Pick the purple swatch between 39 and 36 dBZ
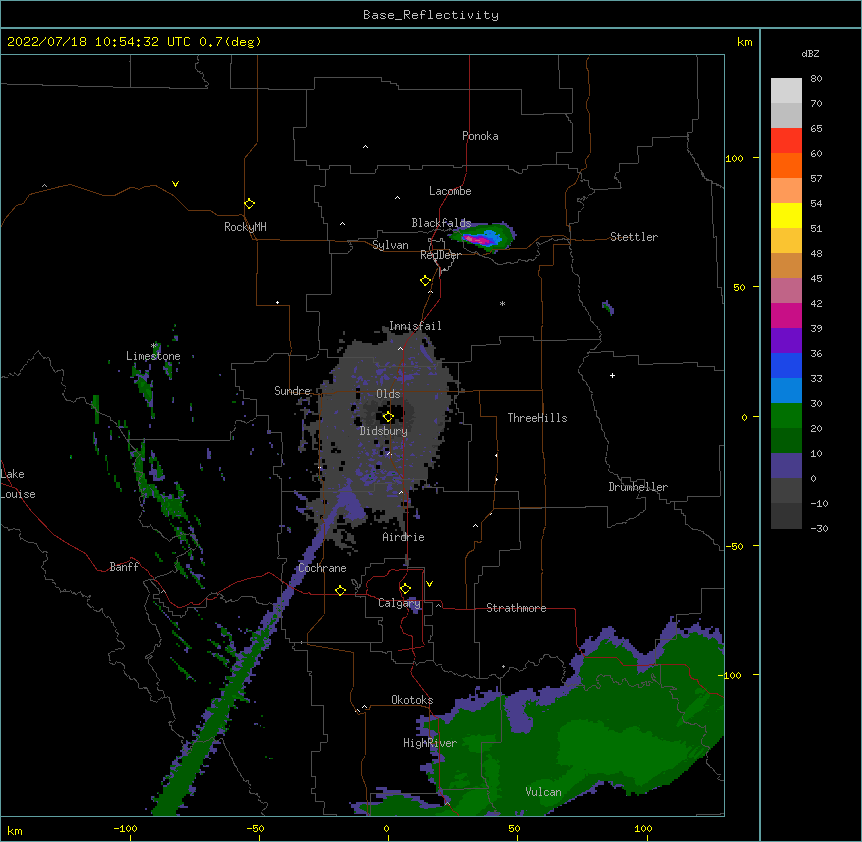Image resolution: width=862 pixels, height=842 pixels. point(786,341)
